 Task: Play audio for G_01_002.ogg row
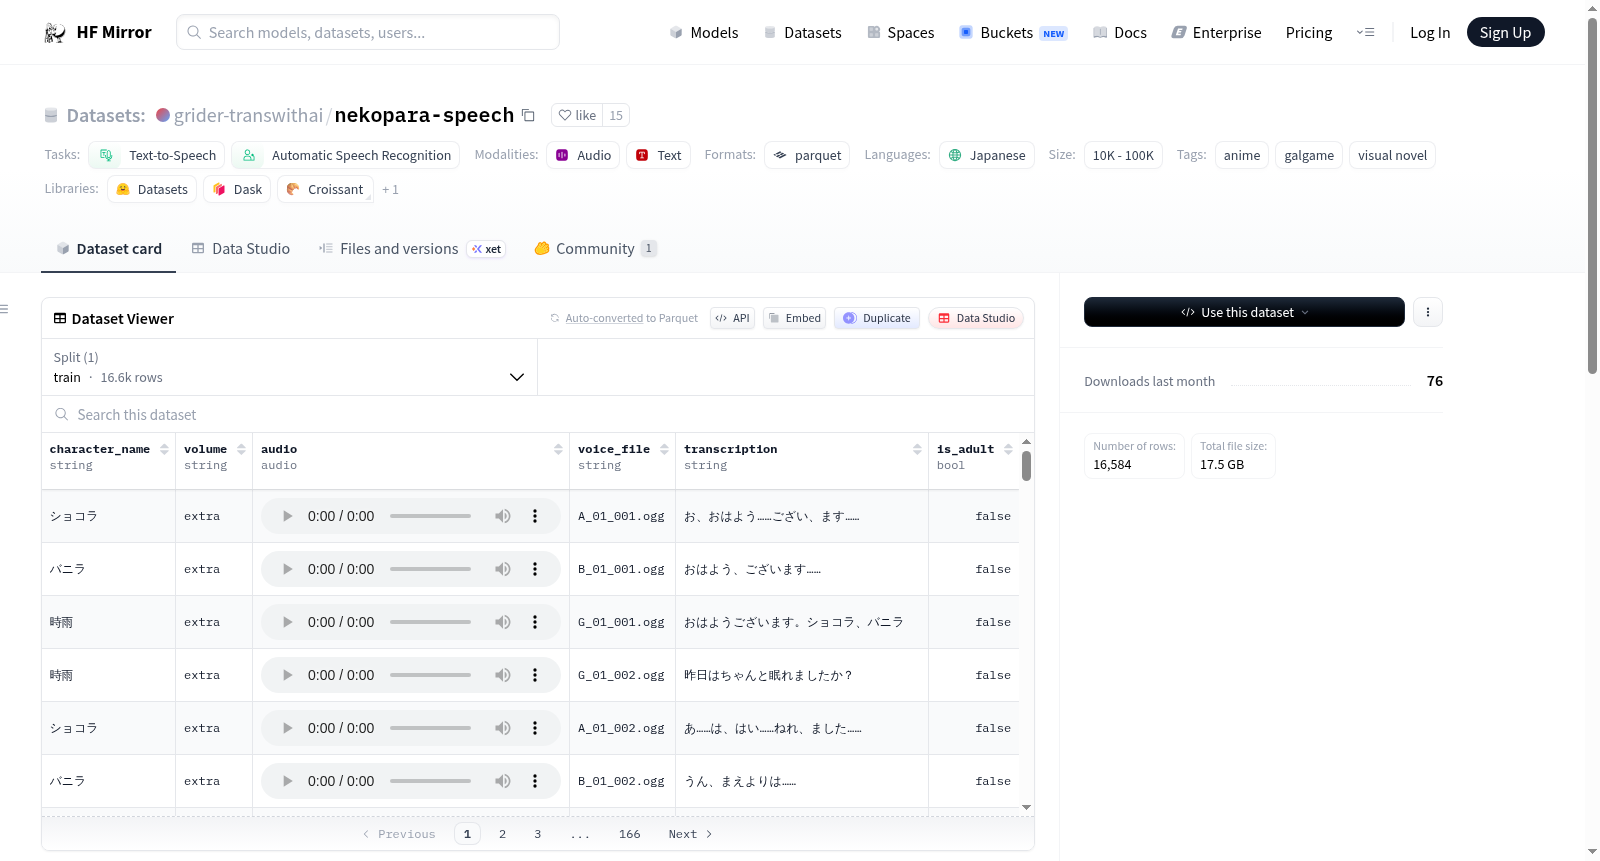coord(288,675)
